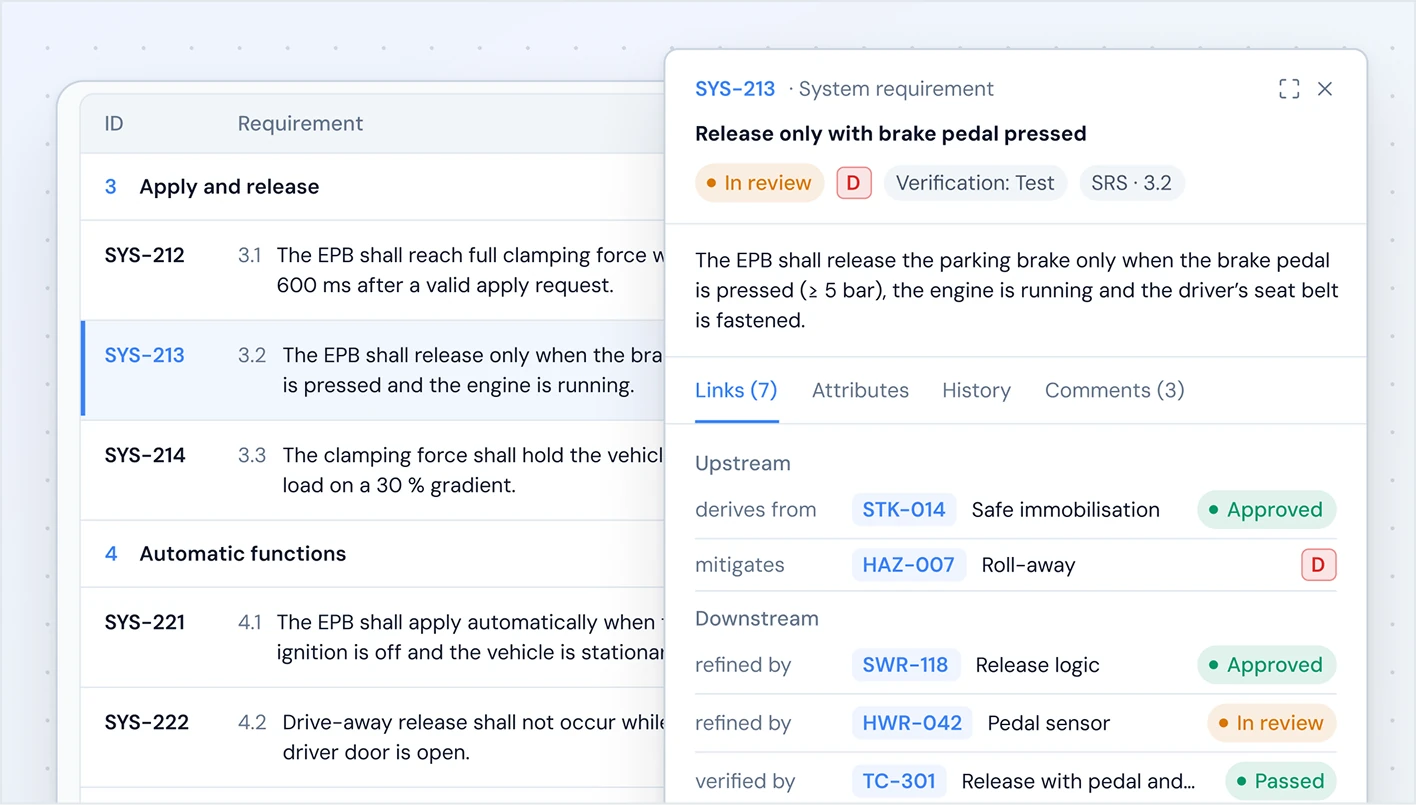This screenshot has width=1416, height=805.
Task: Switch to the History tab
Action: (x=976, y=390)
